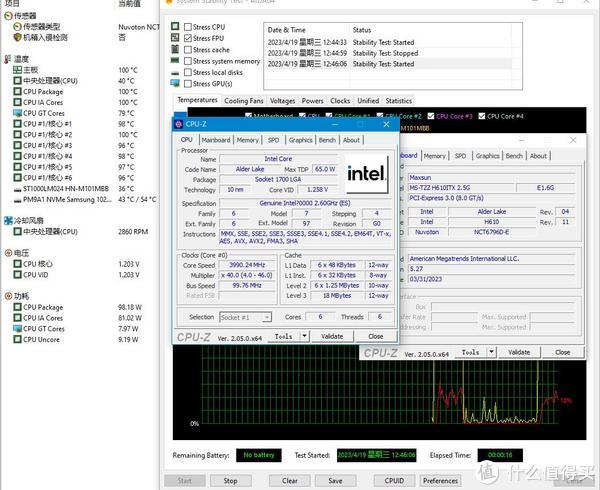Click the 电压 voltage category icon

8,253
